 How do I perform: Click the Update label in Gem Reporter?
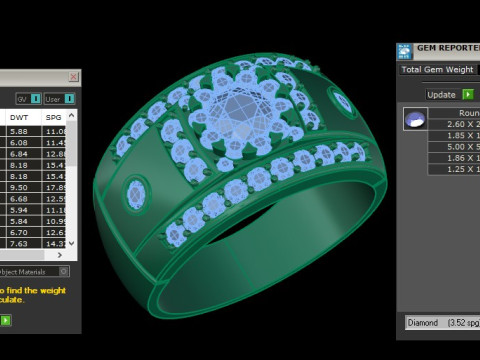point(441,95)
